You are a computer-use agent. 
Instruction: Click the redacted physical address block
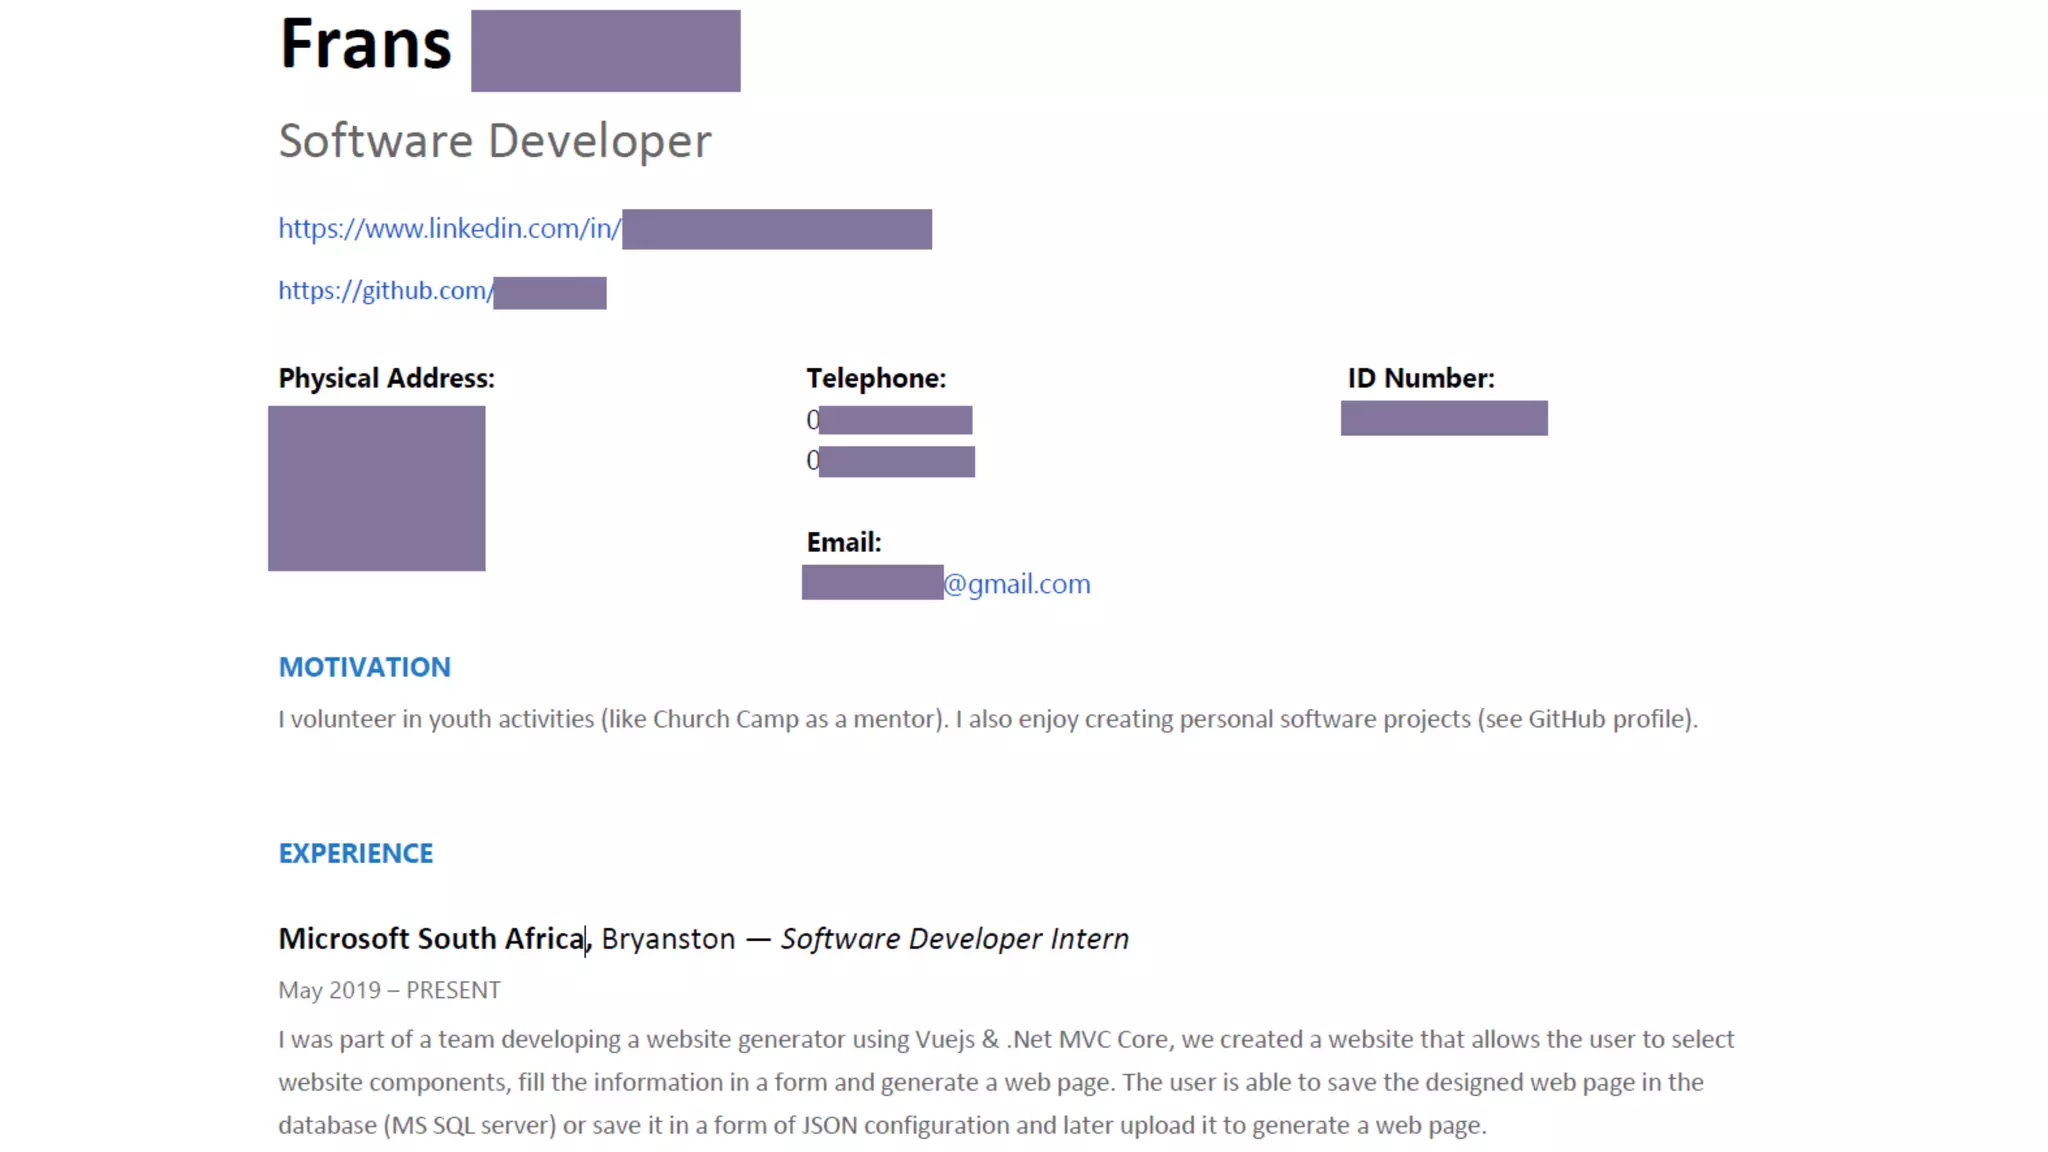(376, 488)
